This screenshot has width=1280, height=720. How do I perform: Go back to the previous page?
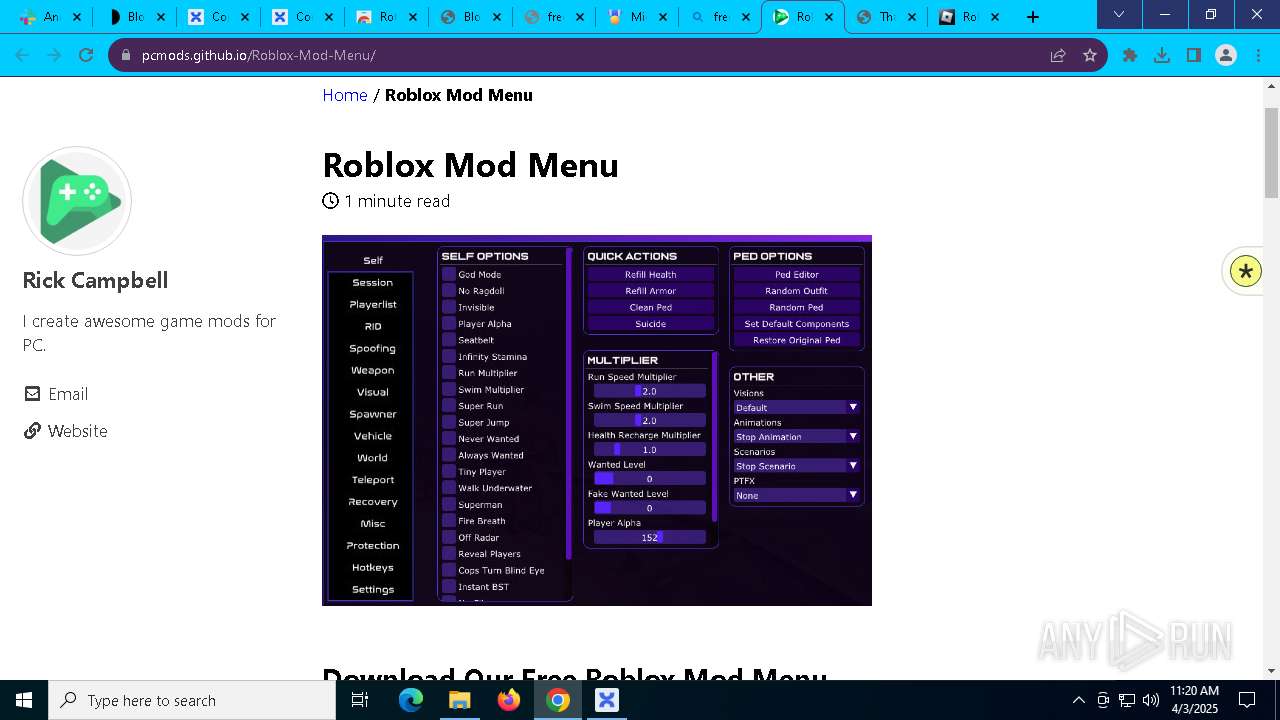coord(22,55)
